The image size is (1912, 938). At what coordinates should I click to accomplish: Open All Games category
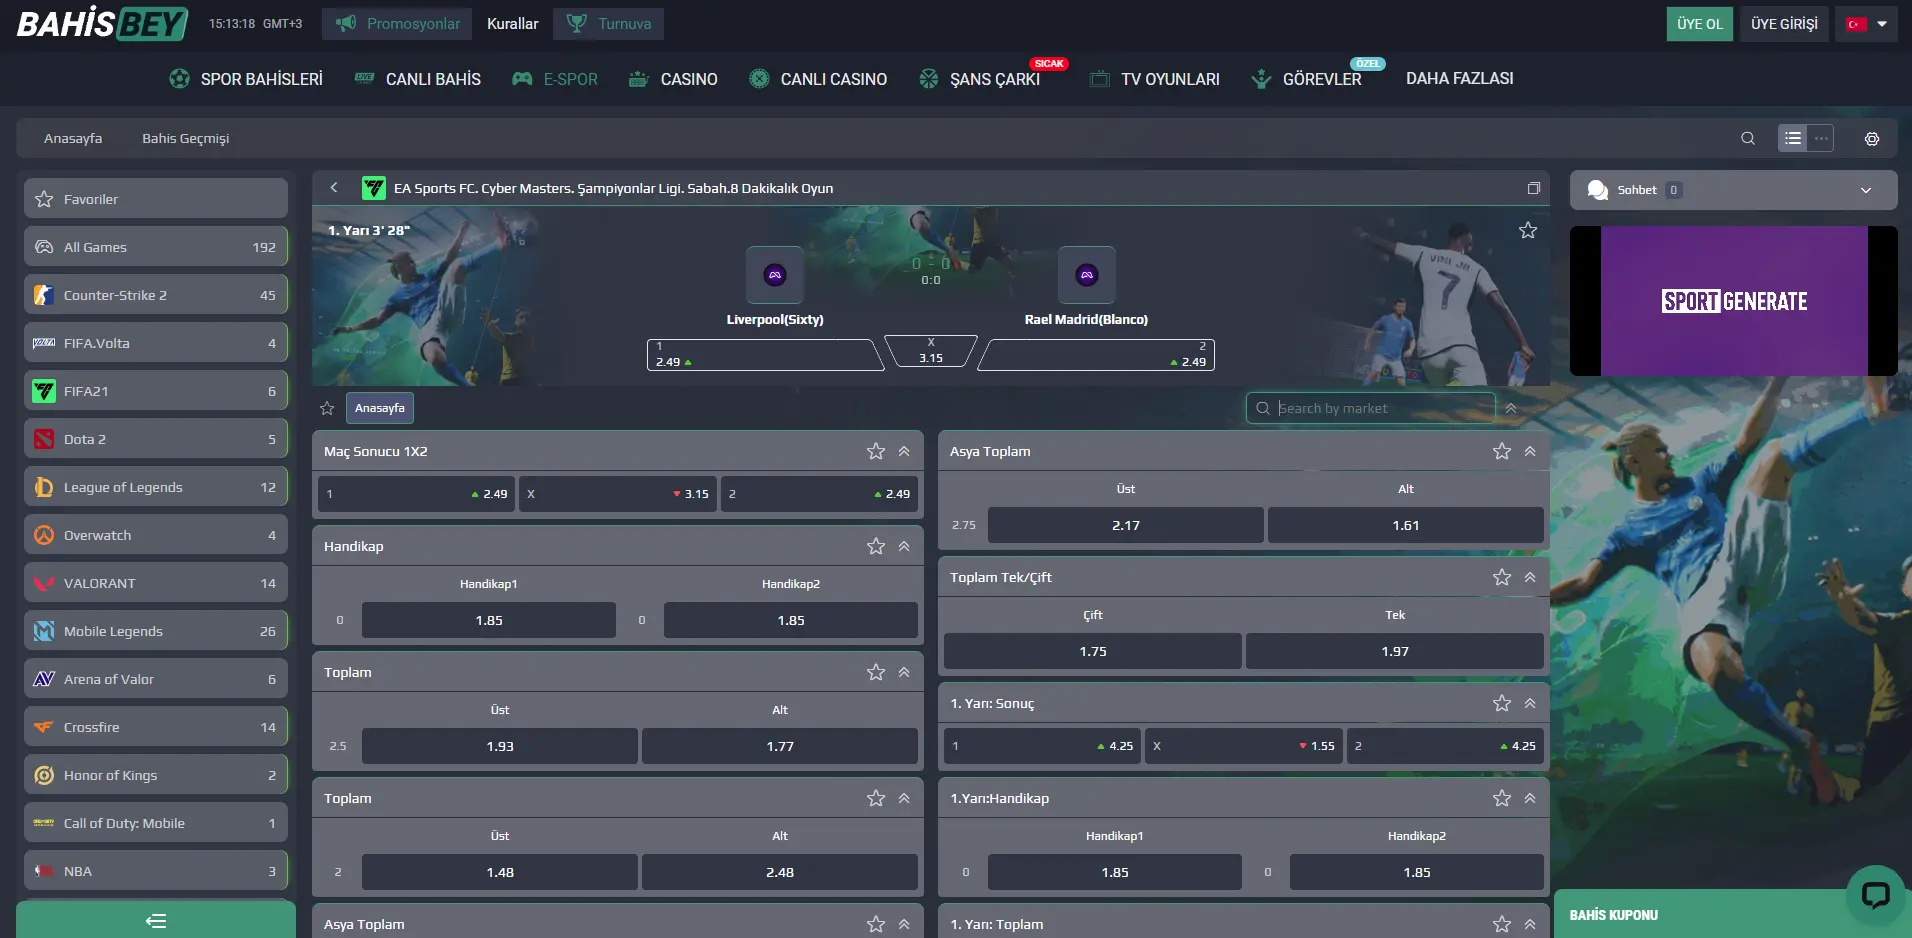[x=156, y=247]
